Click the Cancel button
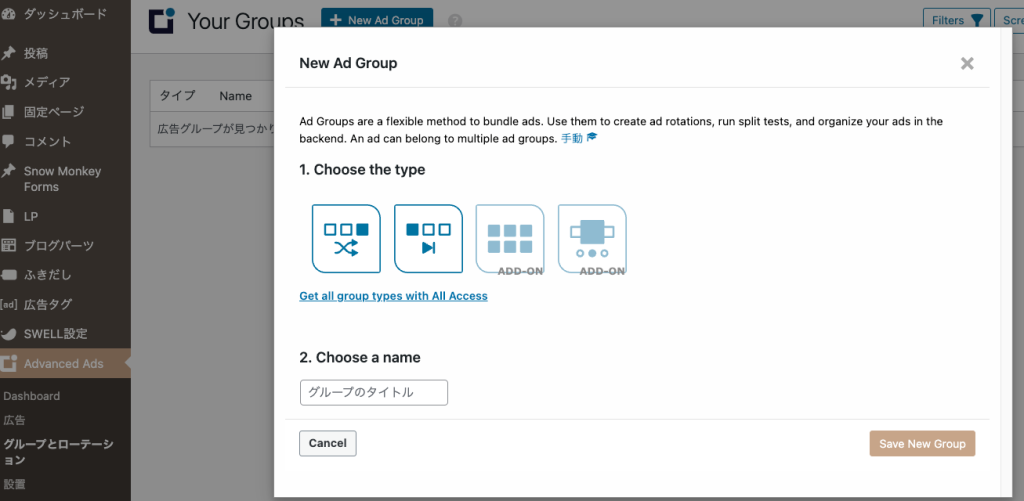The height and width of the screenshot is (501, 1024). [327, 443]
